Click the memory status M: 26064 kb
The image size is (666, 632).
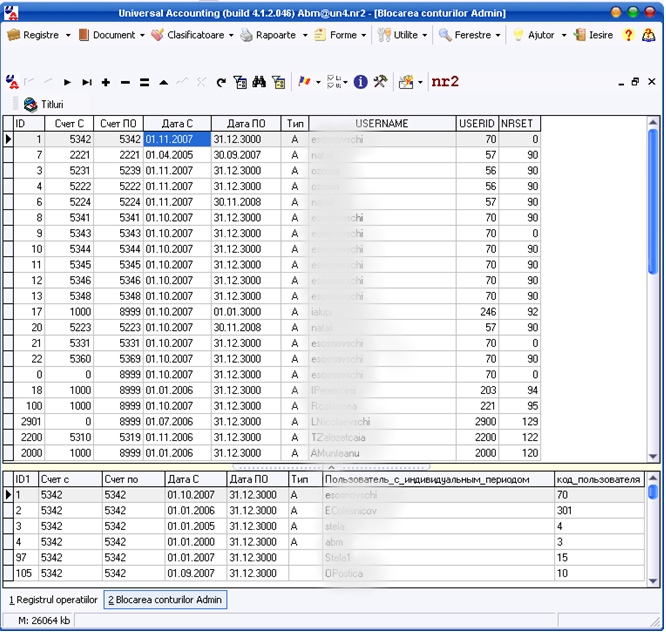point(44,621)
